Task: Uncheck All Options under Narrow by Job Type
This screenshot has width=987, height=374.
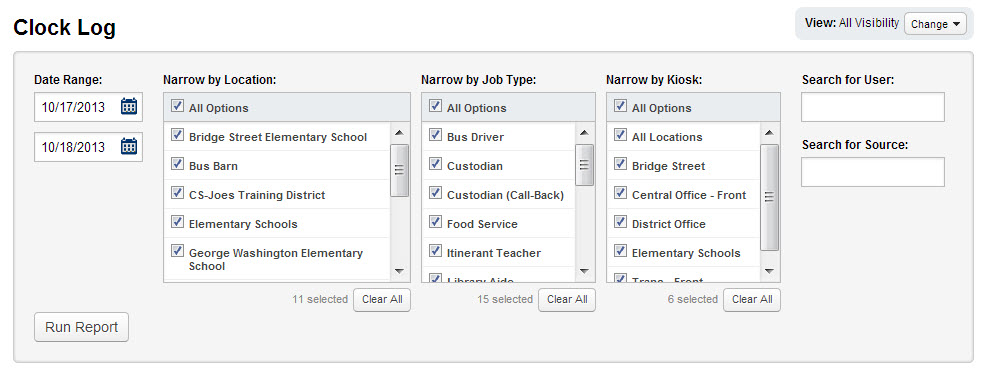Action: click(x=435, y=106)
